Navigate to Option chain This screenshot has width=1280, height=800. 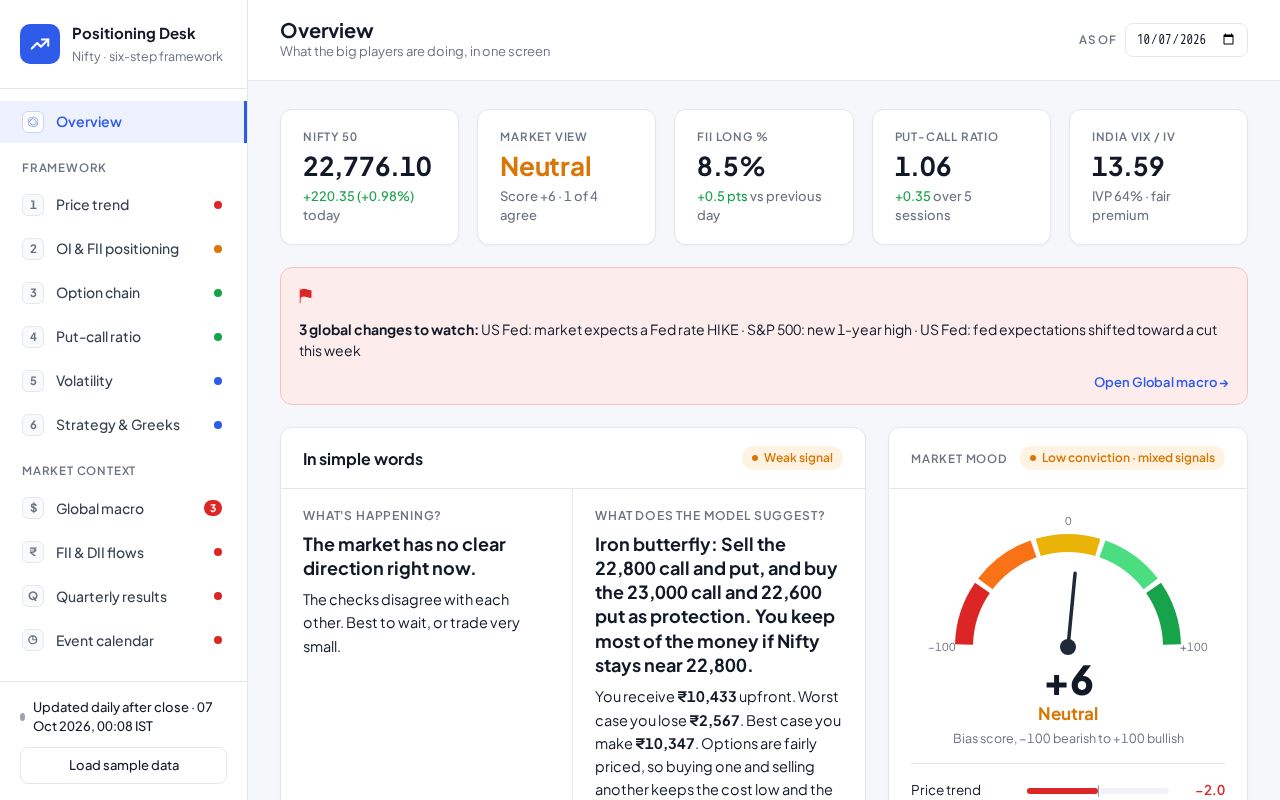click(123, 293)
